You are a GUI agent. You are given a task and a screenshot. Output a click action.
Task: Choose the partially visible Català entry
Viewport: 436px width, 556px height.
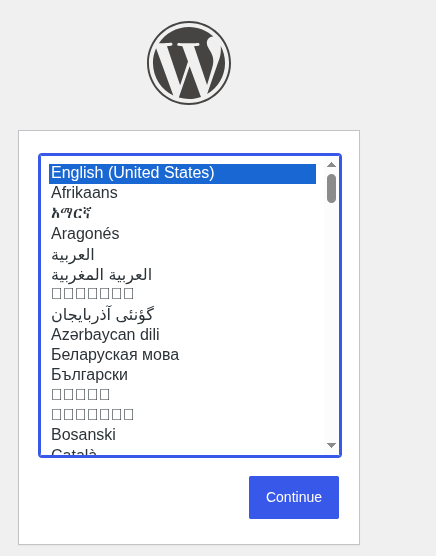coord(182,450)
